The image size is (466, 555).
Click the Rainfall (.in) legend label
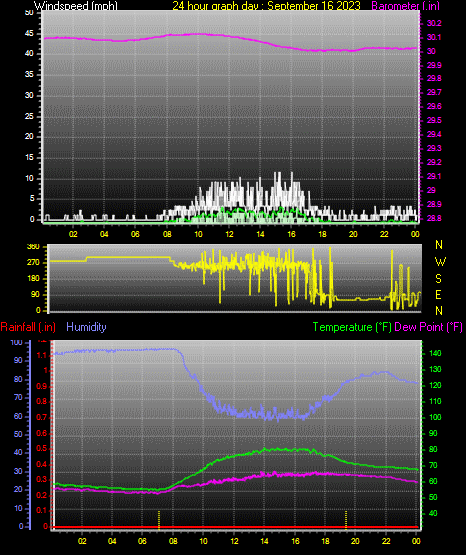28,327
